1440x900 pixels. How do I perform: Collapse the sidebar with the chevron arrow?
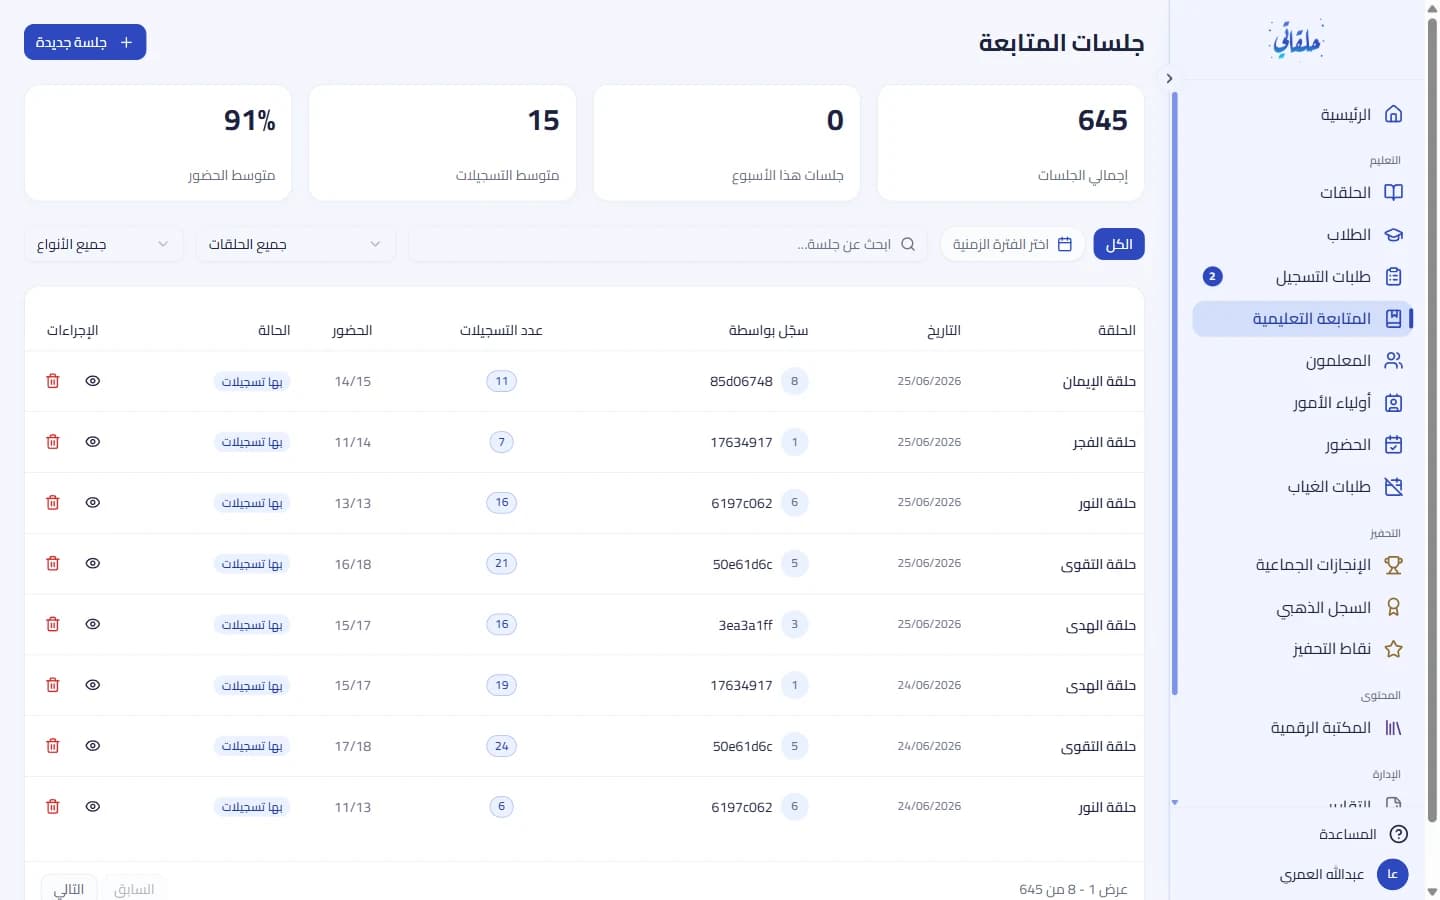1169,78
